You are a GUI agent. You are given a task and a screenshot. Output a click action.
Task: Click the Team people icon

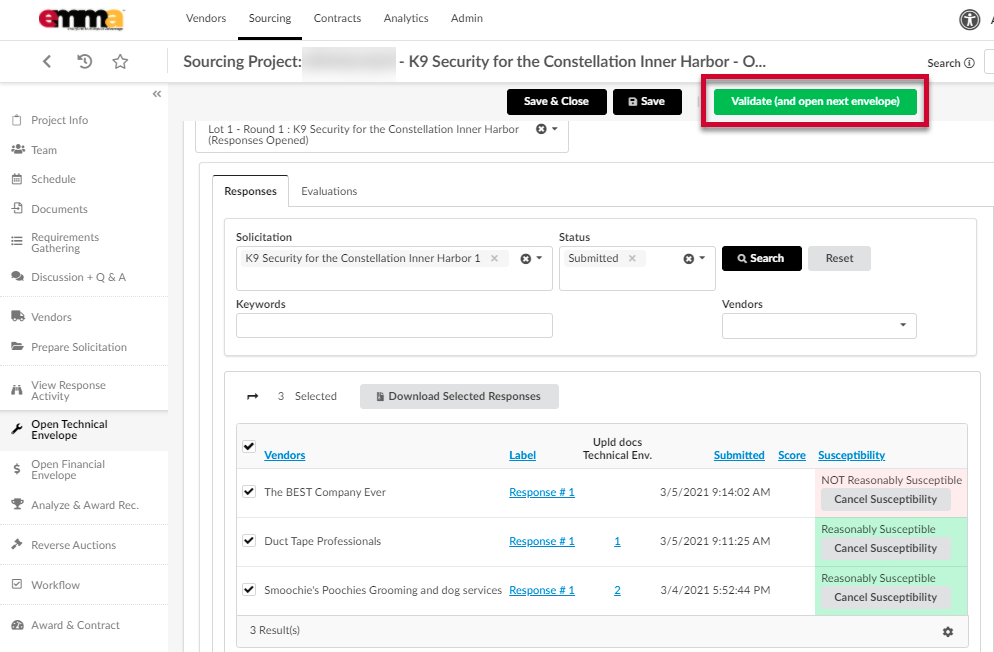pos(18,150)
